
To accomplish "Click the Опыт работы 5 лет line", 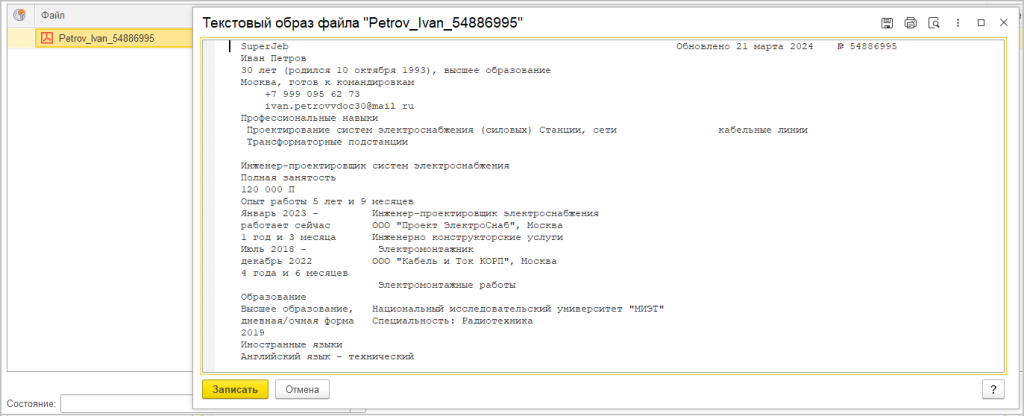I will click(327, 200).
